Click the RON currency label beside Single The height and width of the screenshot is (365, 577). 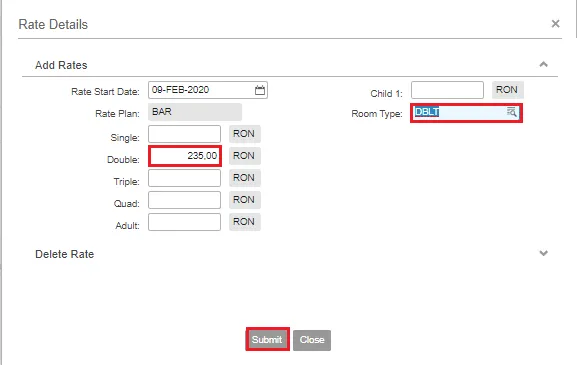244,134
